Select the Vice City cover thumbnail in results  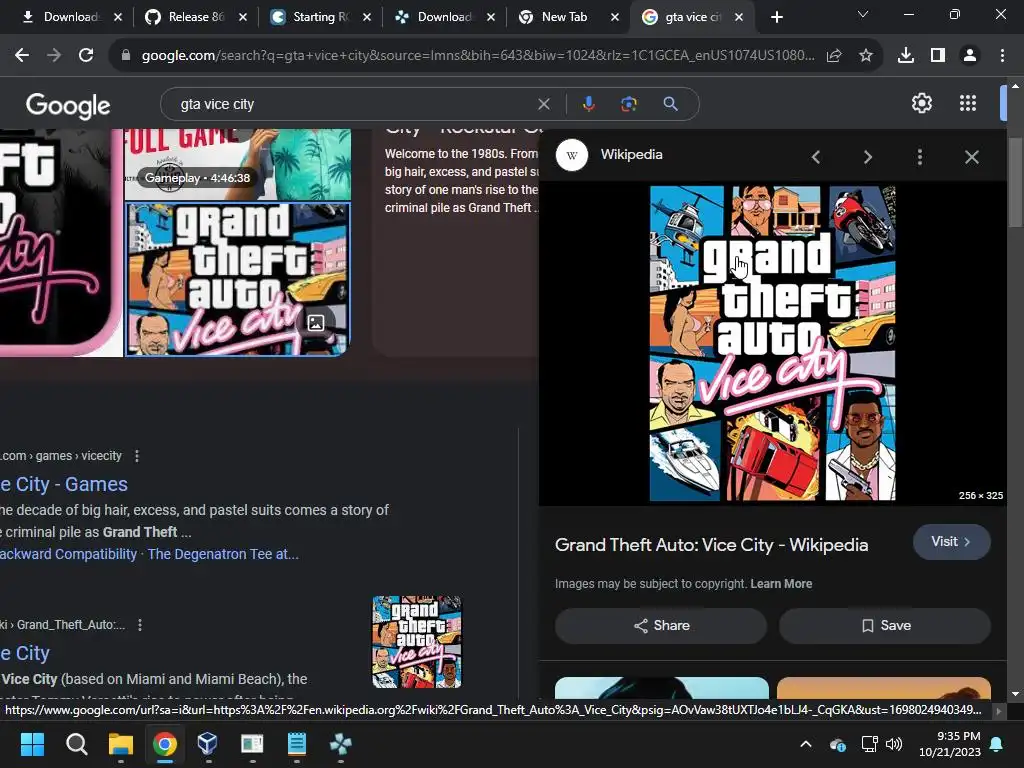pyautogui.click(x=238, y=280)
